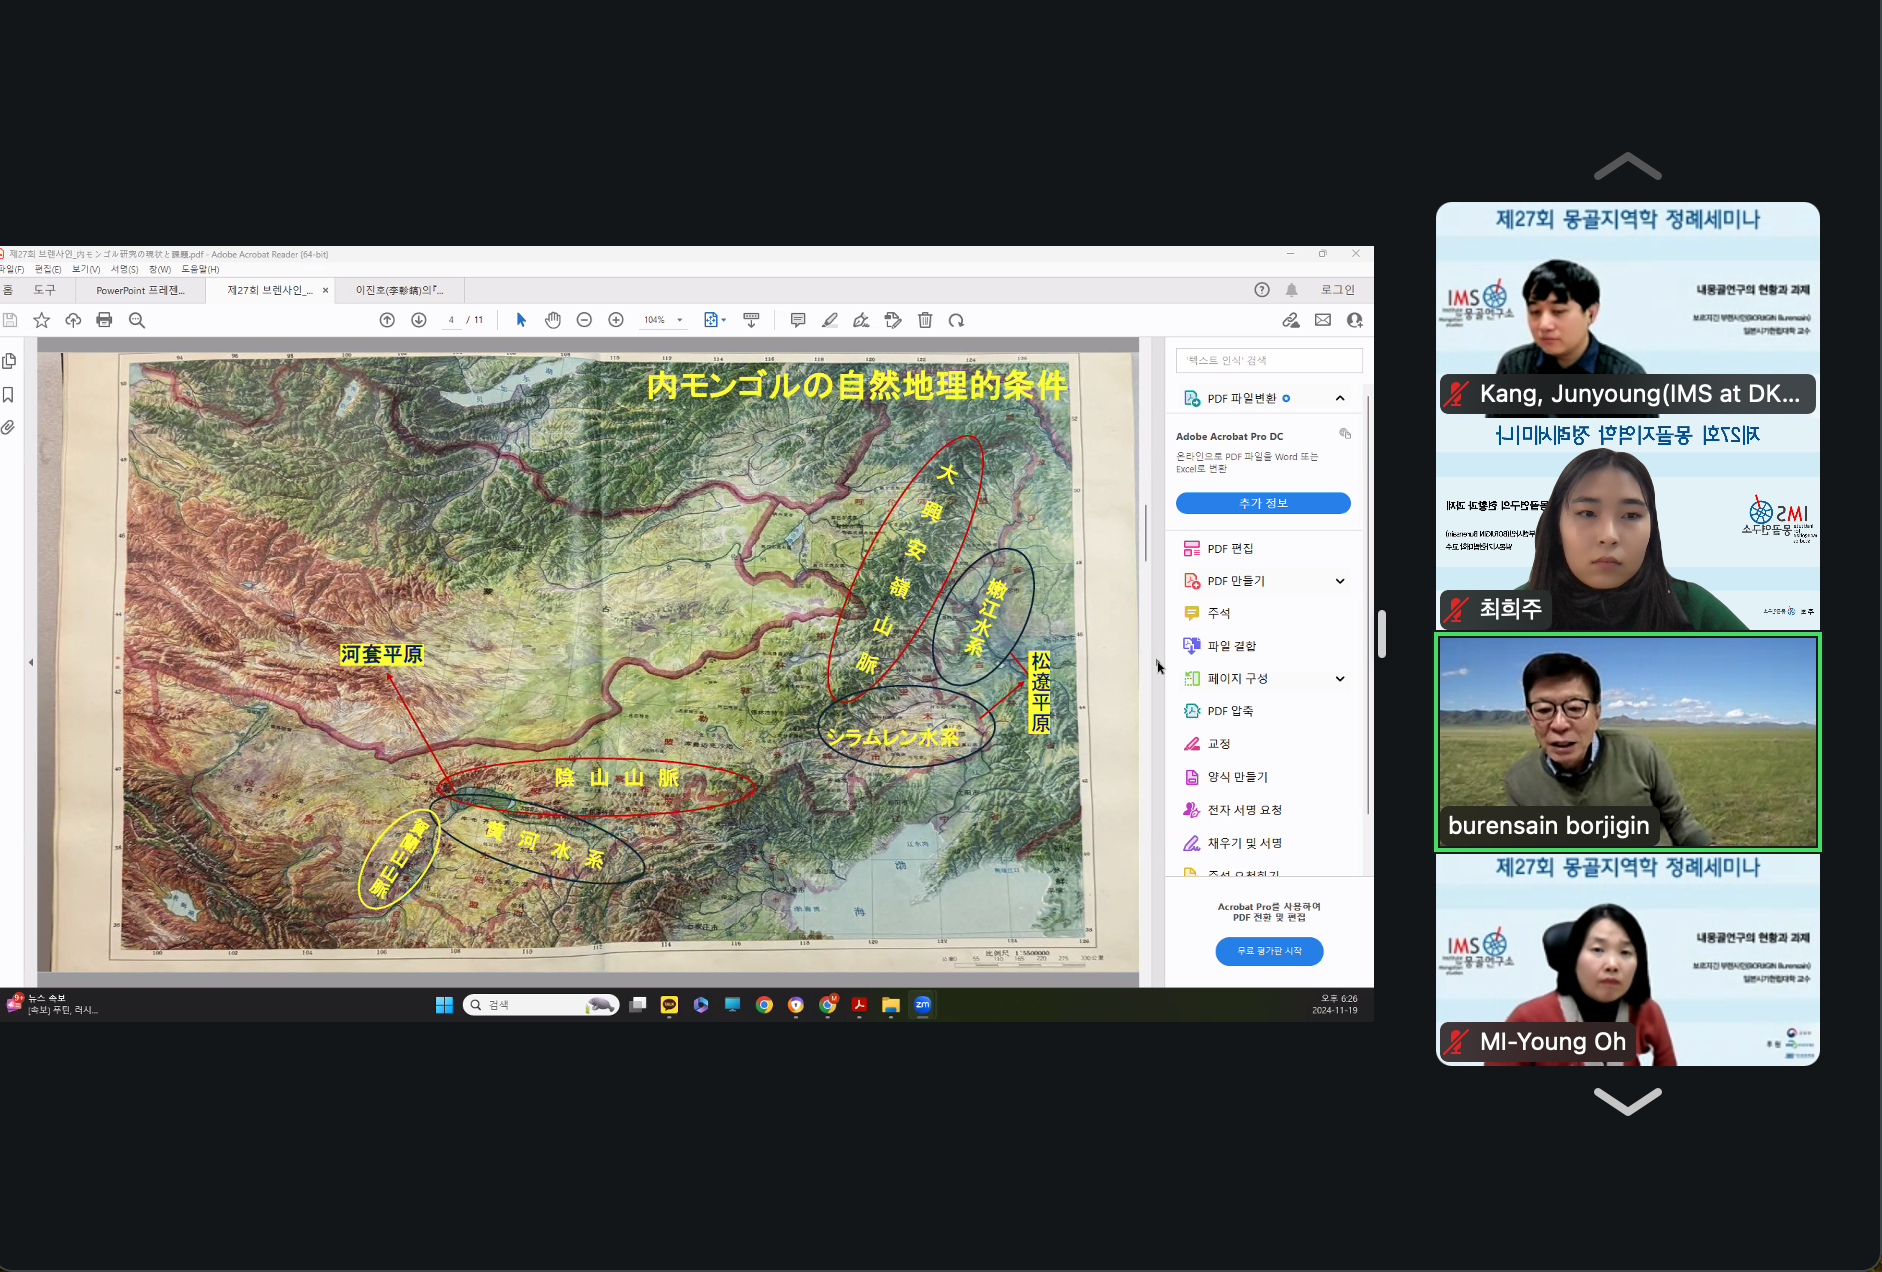Select the highlighter pen tool

click(830, 320)
